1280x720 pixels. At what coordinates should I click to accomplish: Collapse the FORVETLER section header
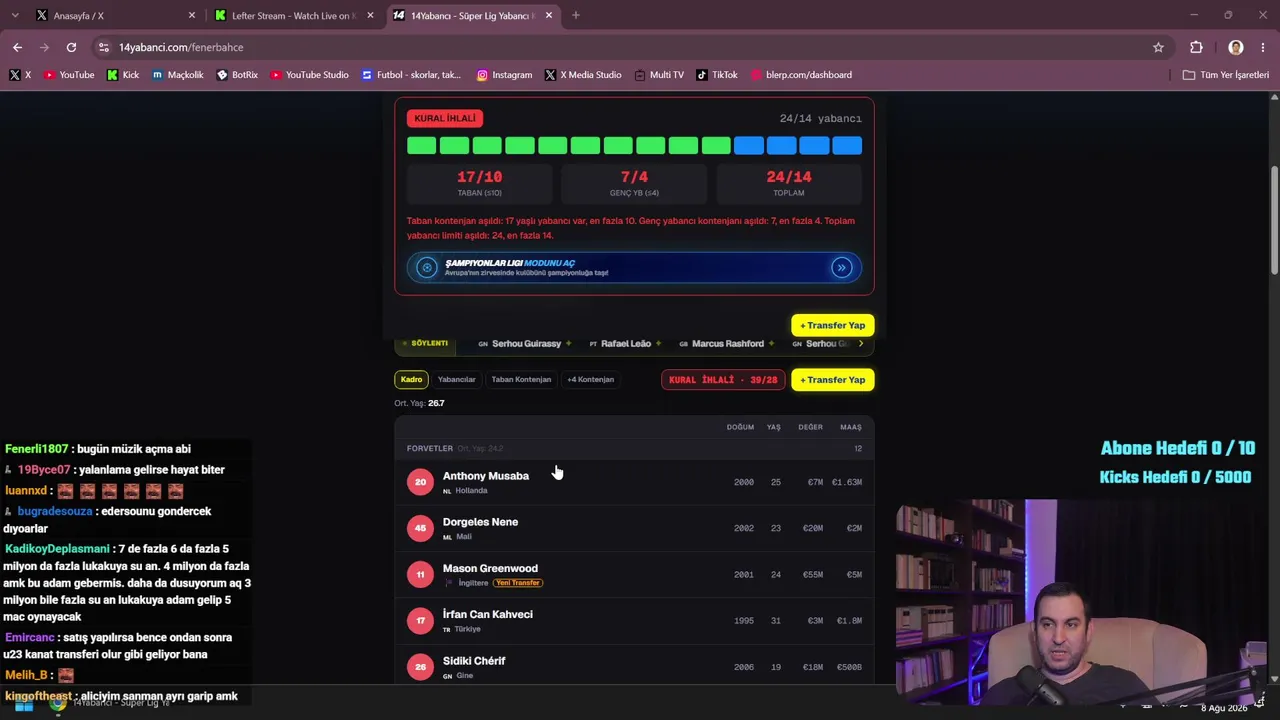coord(634,448)
